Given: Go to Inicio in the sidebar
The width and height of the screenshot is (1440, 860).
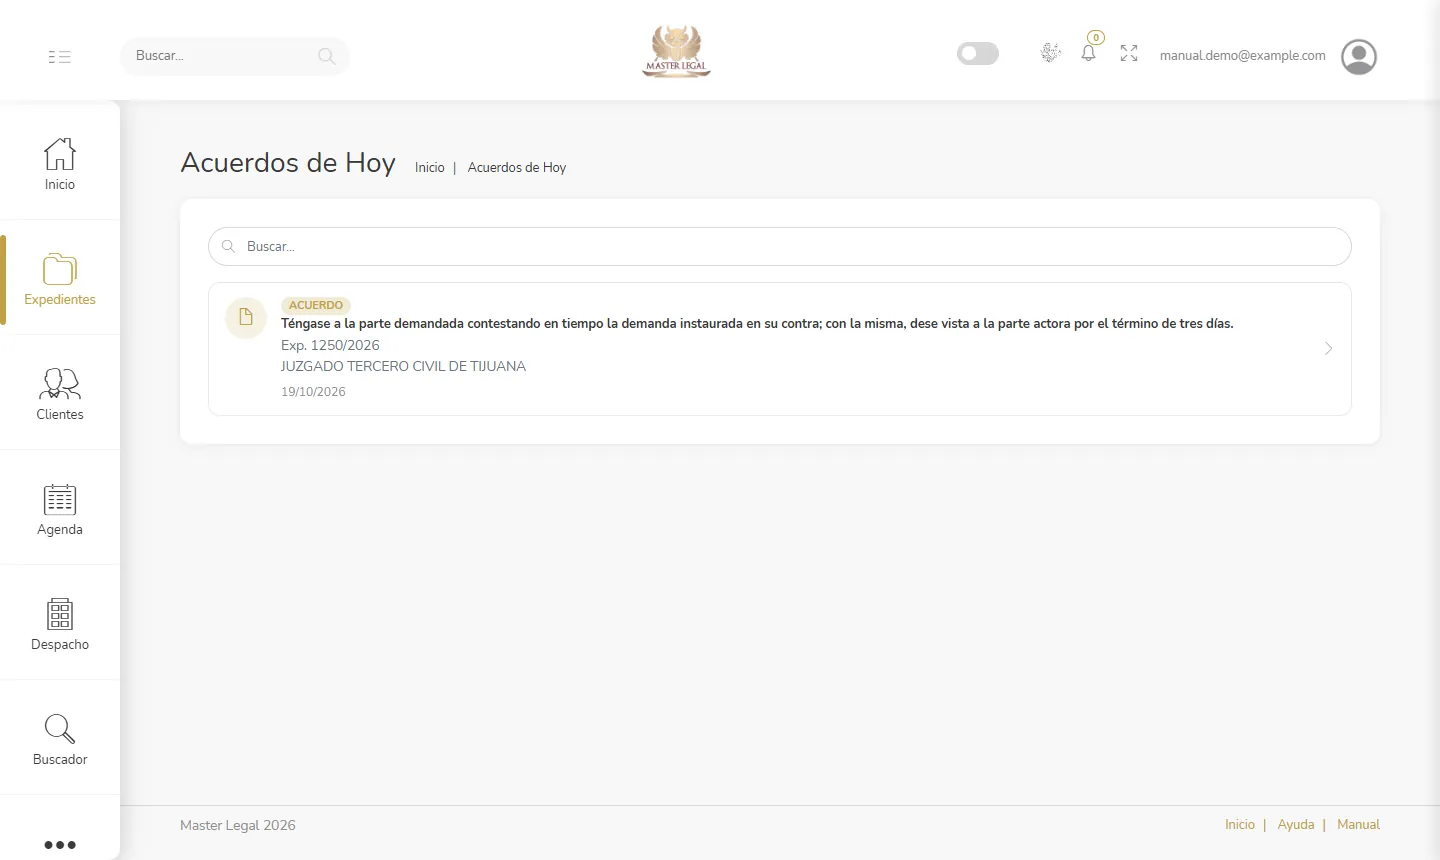Looking at the screenshot, I should click(x=60, y=163).
